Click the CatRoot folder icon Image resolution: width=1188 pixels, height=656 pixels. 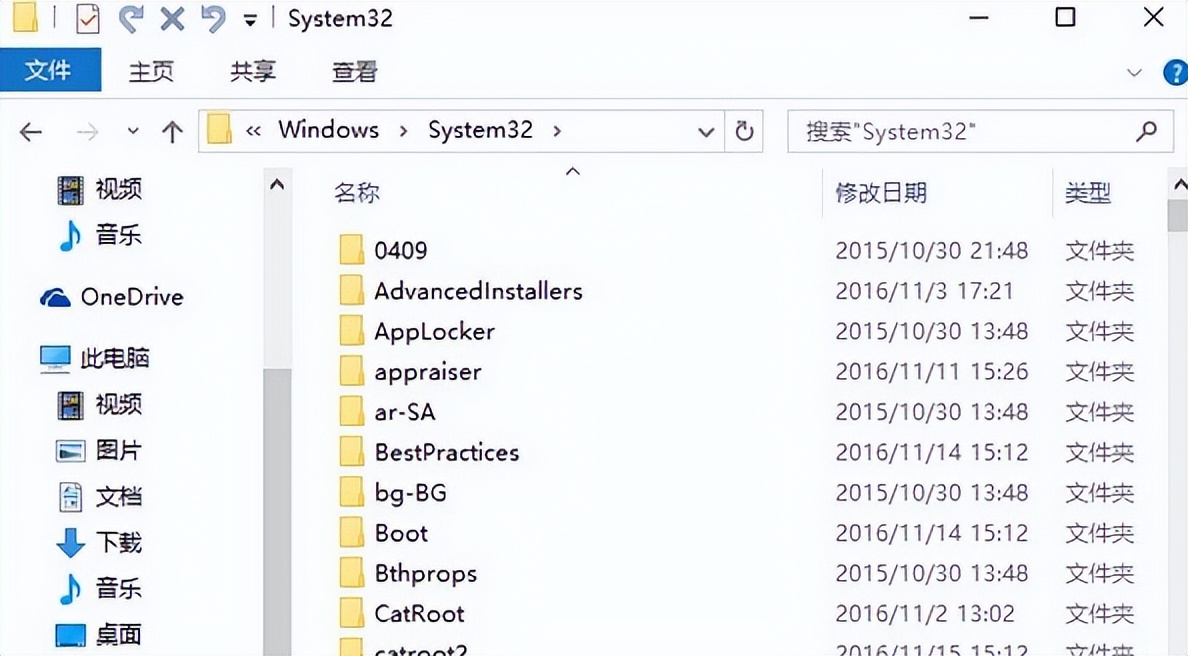[352, 613]
